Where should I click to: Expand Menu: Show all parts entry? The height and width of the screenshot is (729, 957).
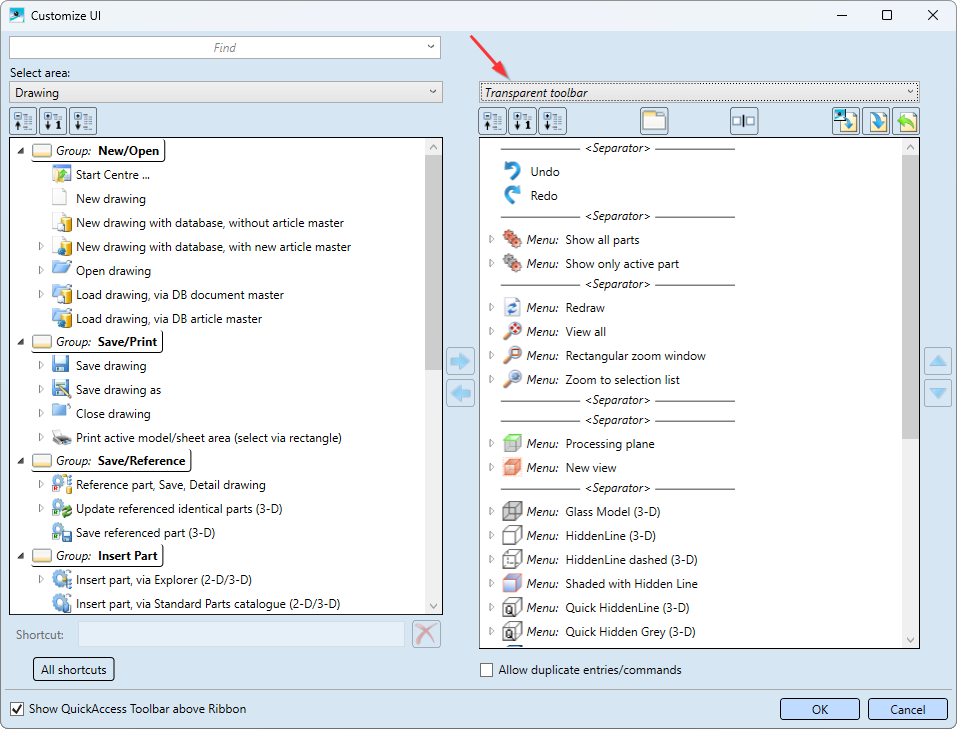(x=491, y=239)
